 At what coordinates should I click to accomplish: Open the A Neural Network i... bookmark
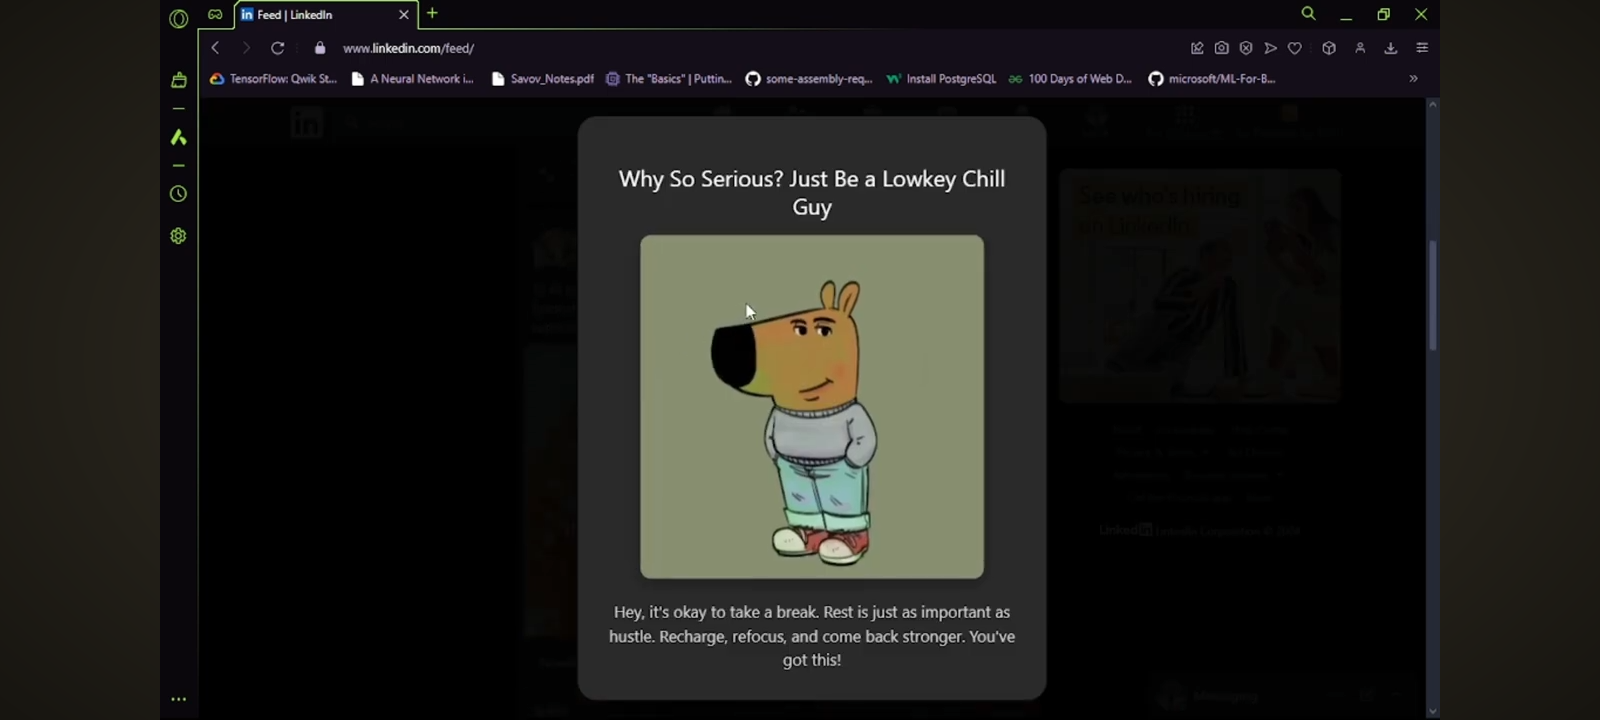412,79
